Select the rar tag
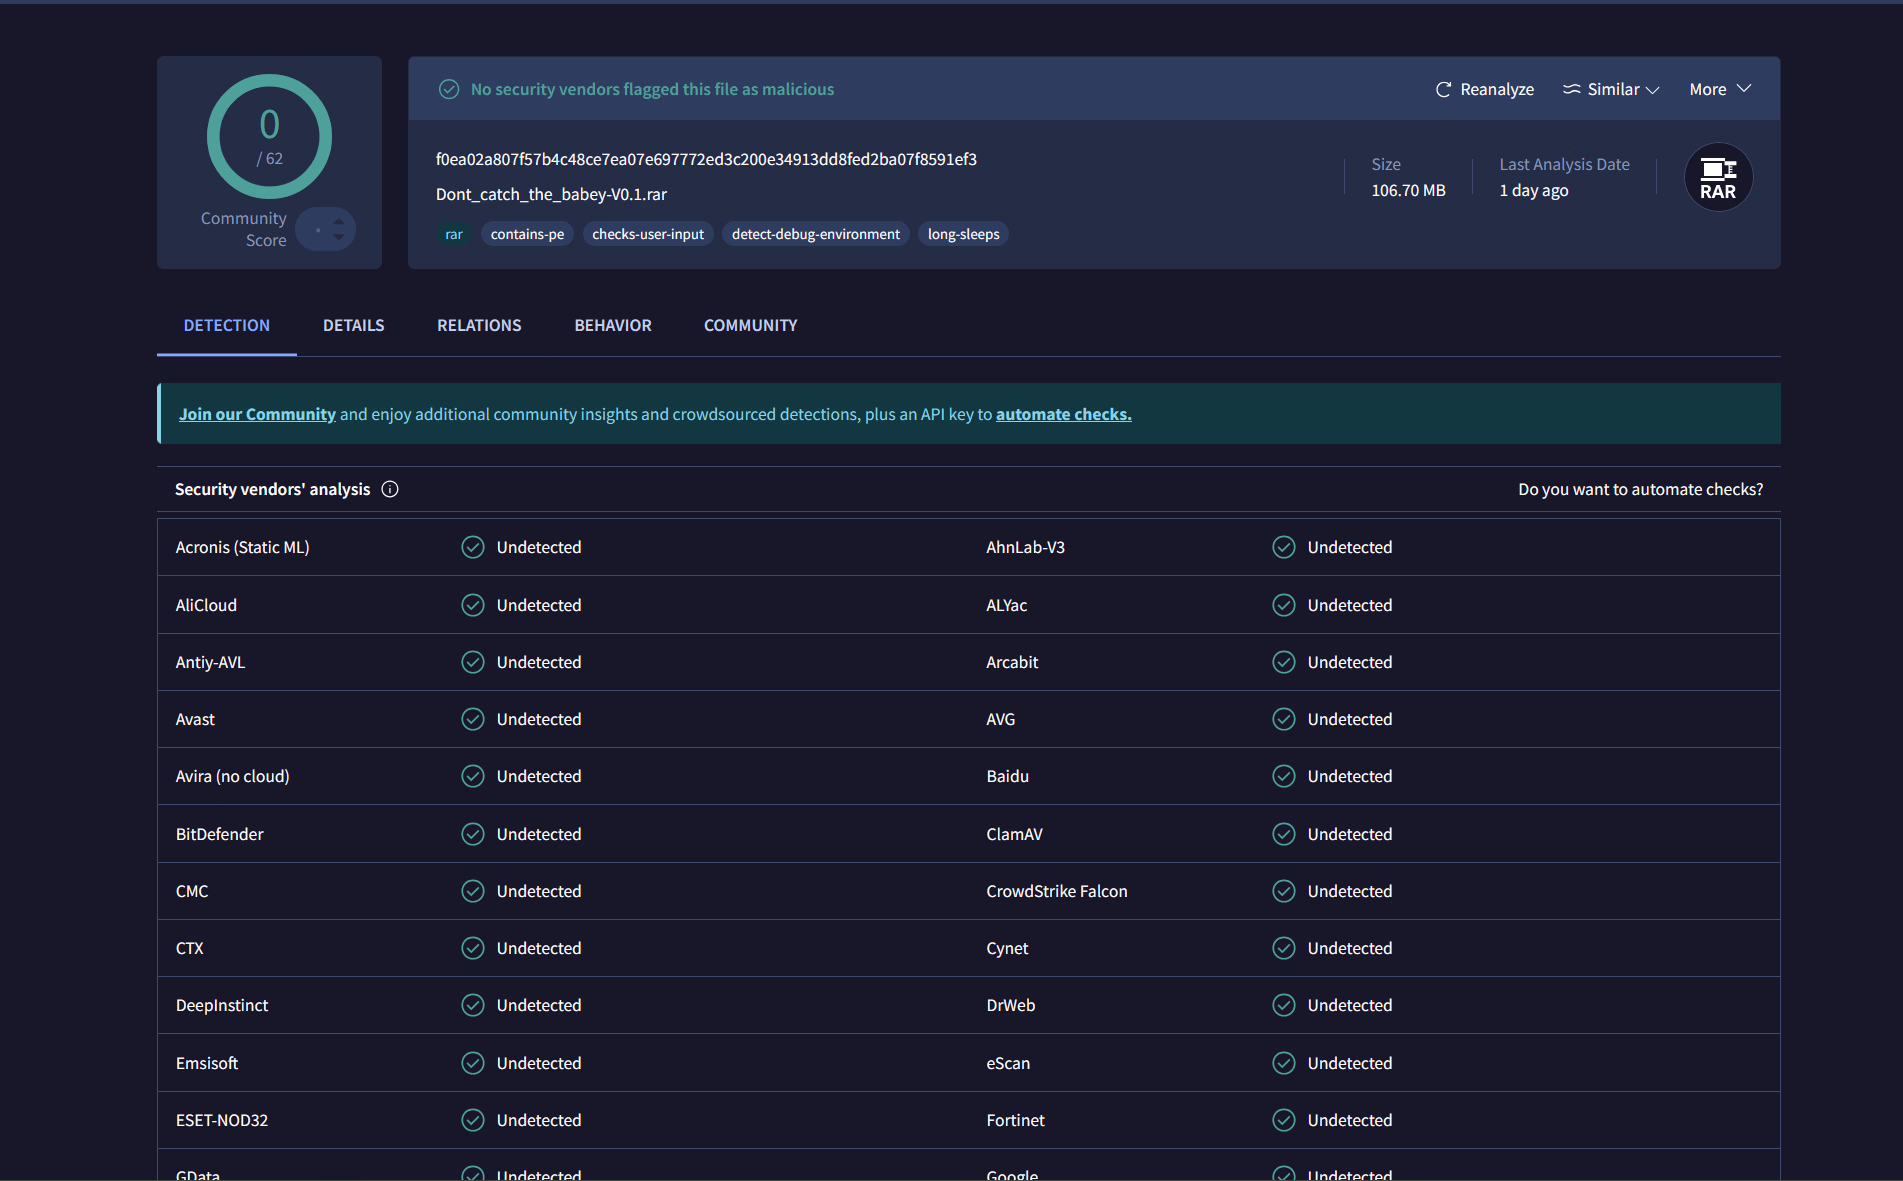The height and width of the screenshot is (1181, 1903). tap(454, 234)
